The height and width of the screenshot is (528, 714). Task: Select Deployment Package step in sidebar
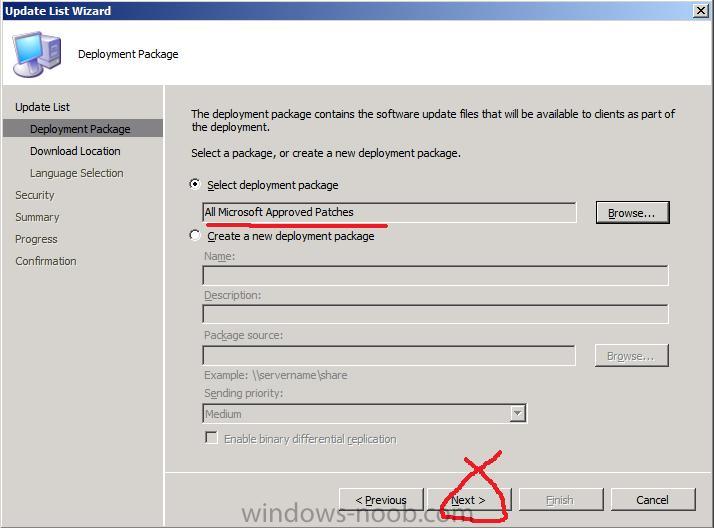pyautogui.click(x=83, y=129)
